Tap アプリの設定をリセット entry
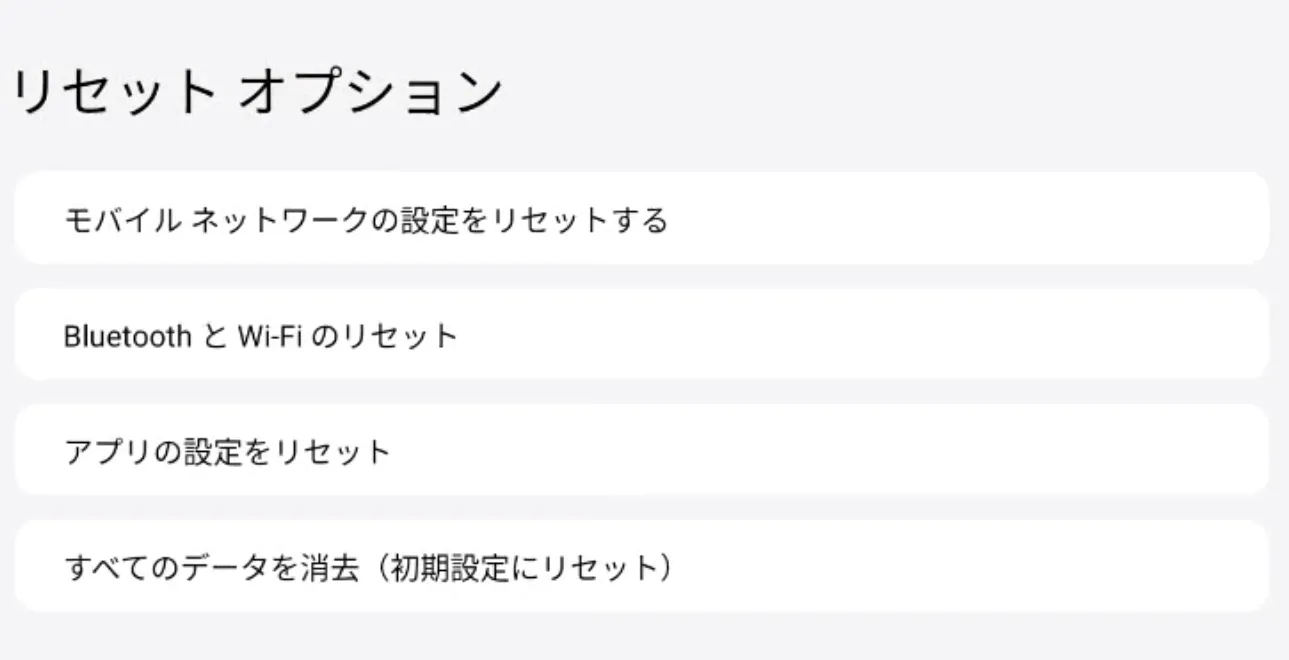The width and height of the screenshot is (1289, 660). [227, 452]
